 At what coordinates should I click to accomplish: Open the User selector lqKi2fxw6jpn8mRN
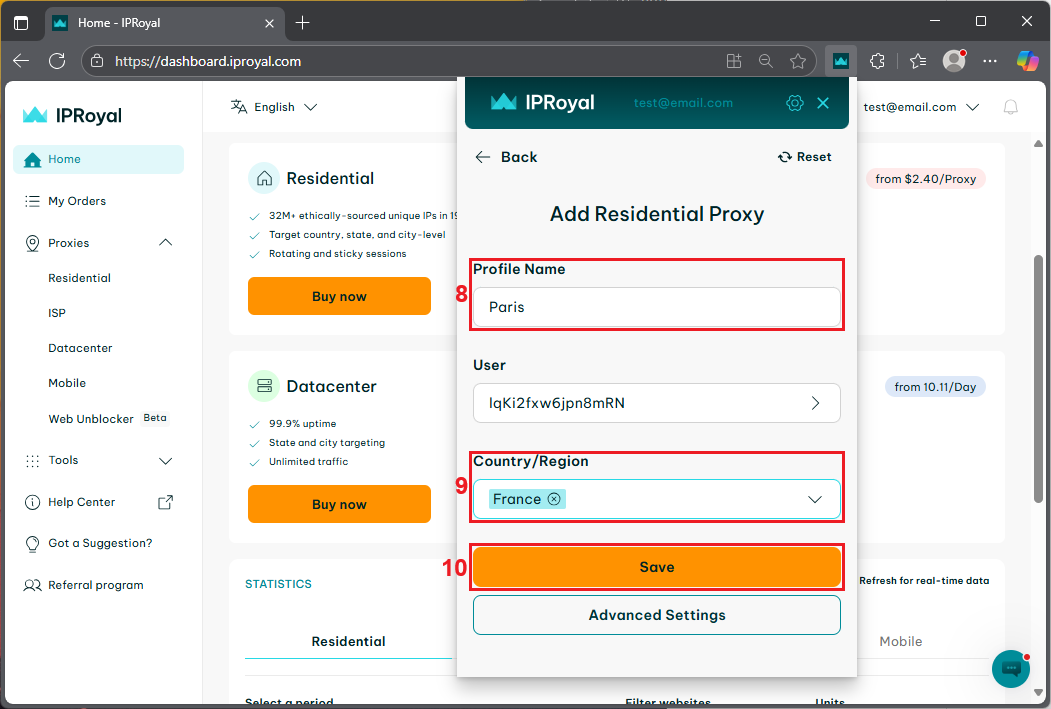click(656, 403)
